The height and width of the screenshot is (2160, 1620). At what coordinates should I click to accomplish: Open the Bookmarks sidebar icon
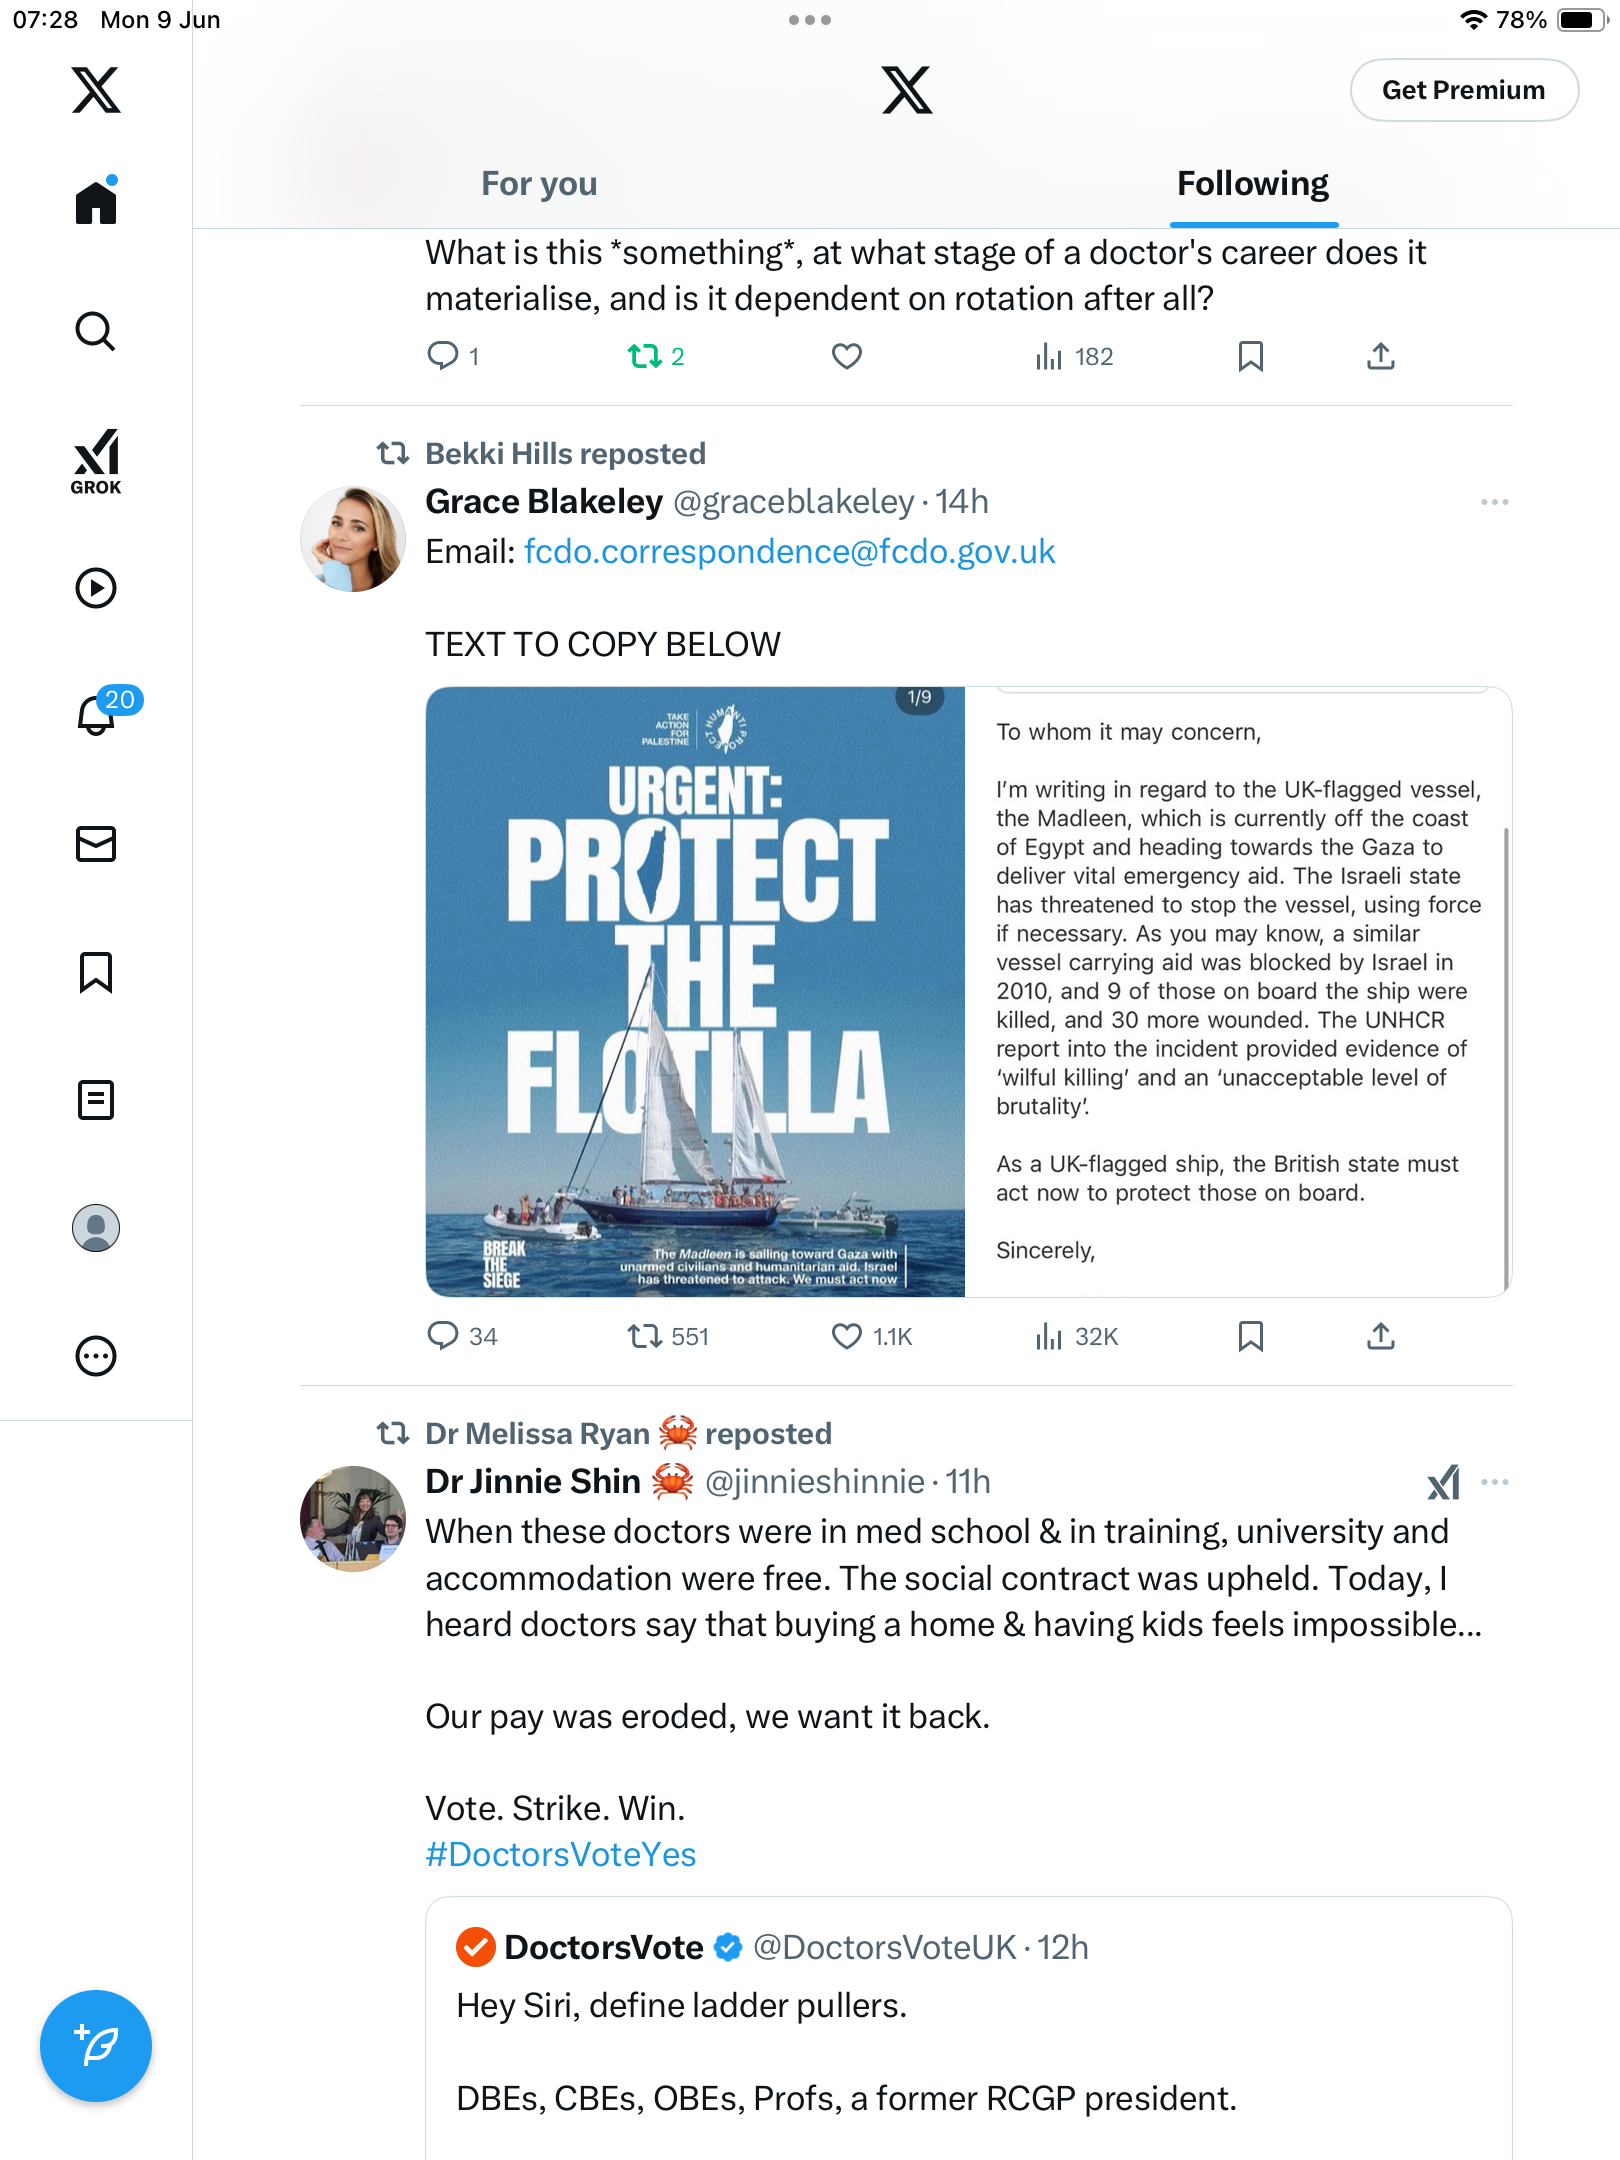click(x=96, y=972)
